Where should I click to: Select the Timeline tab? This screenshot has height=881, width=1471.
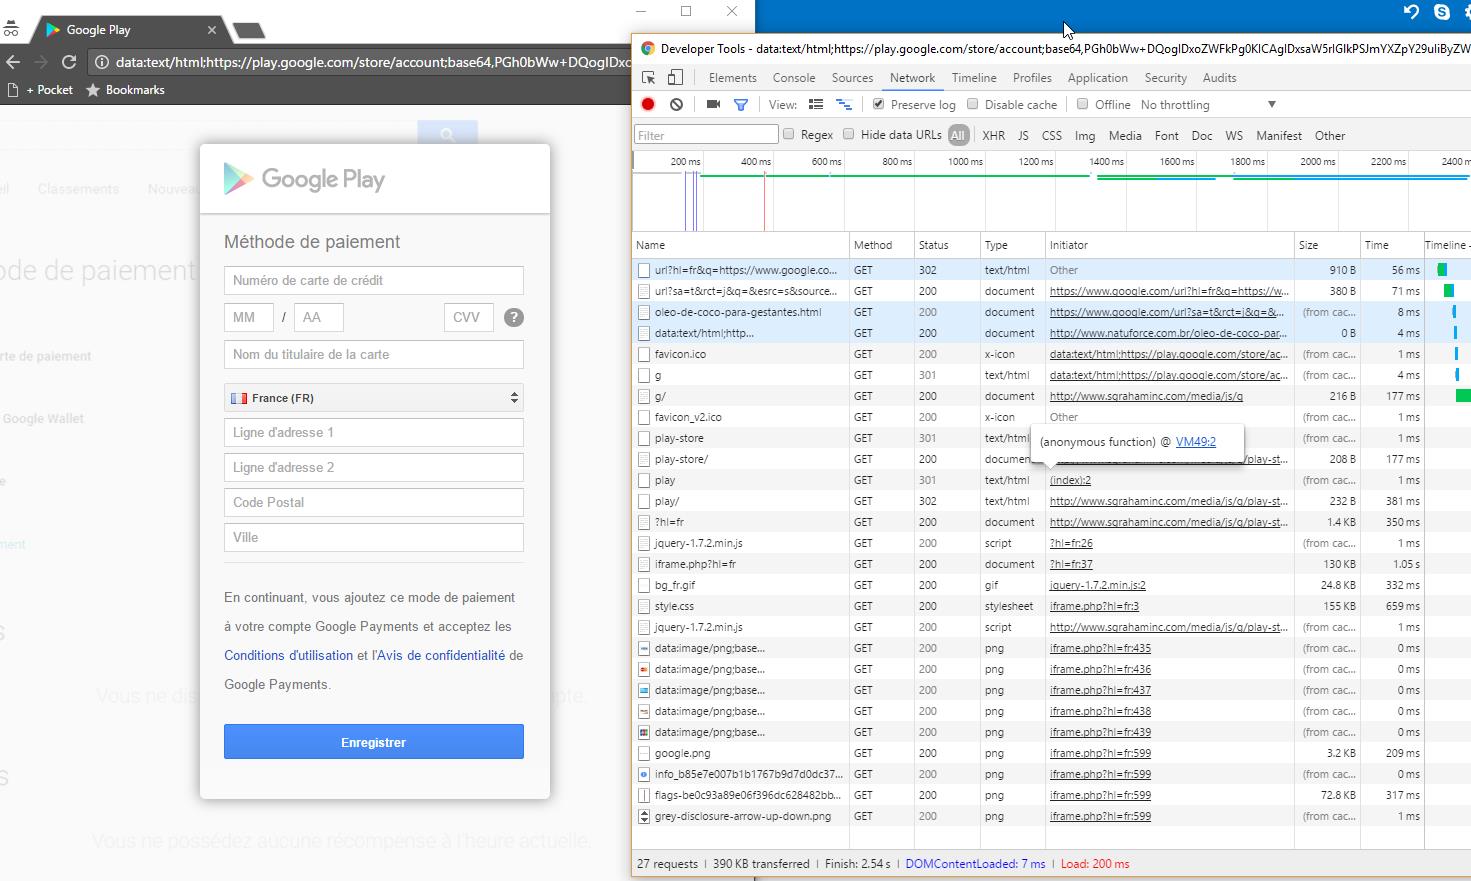(974, 77)
